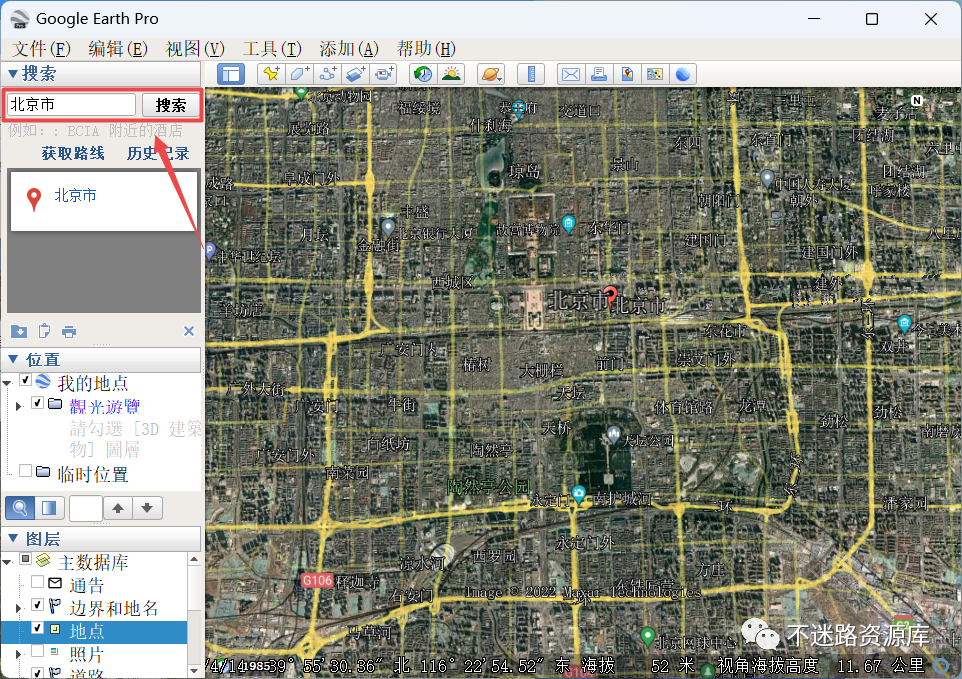
Task: Open the 帮助(H) menu
Action: (426, 48)
